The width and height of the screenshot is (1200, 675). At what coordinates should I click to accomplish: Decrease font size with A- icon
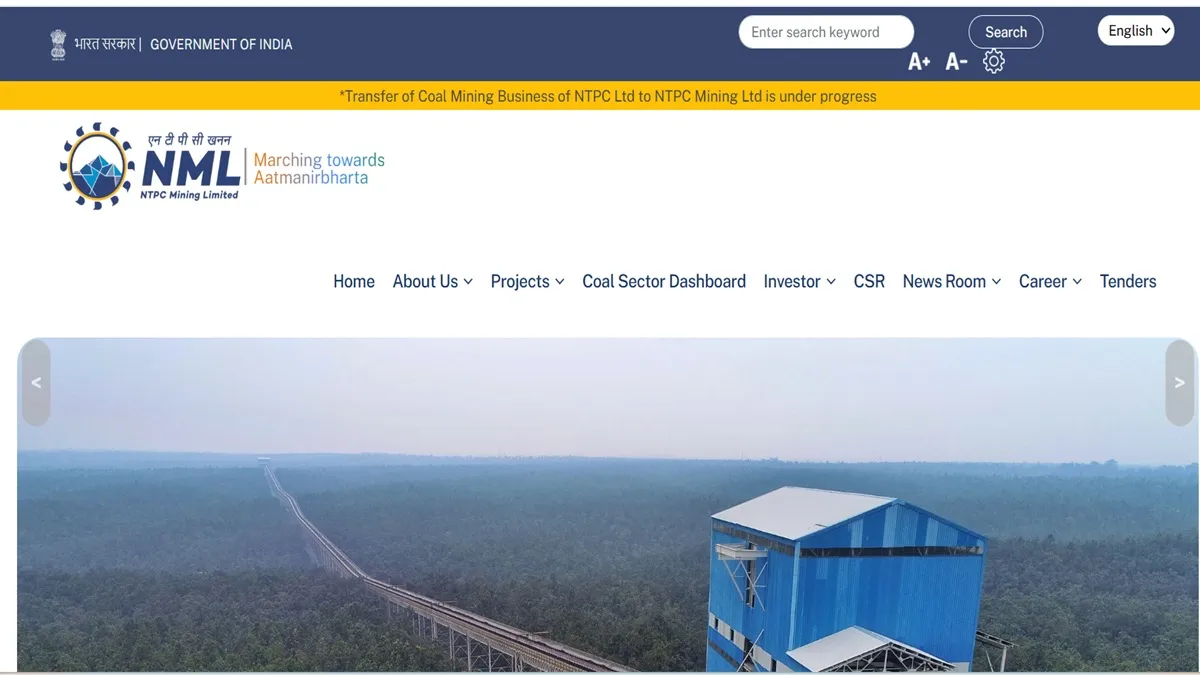(x=957, y=62)
